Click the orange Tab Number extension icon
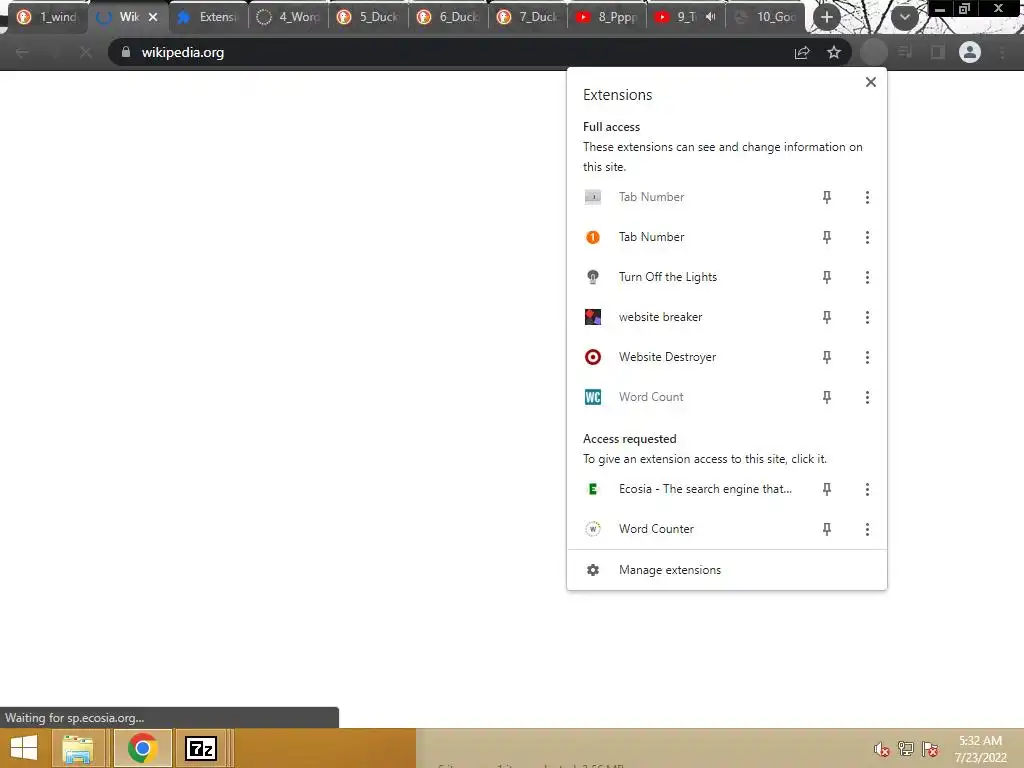Screen dimensions: 1024x768 pos(593,237)
